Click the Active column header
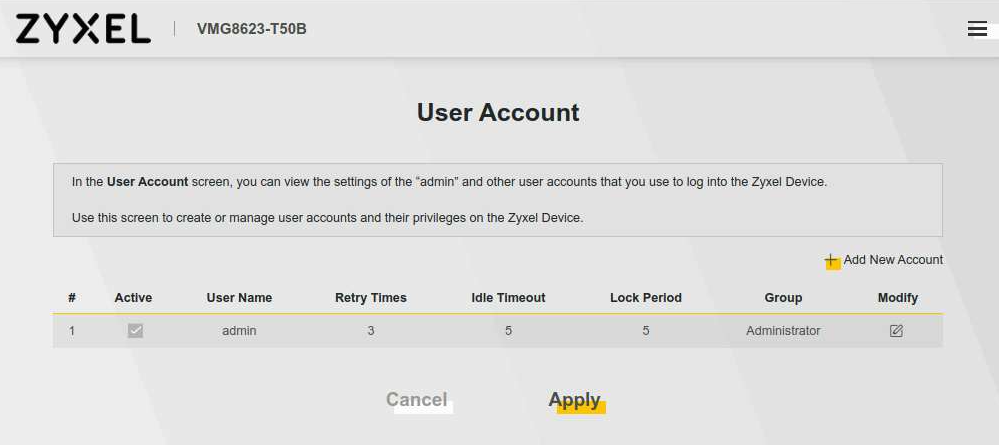Image resolution: width=999 pixels, height=445 pixels. pos(133,298)
